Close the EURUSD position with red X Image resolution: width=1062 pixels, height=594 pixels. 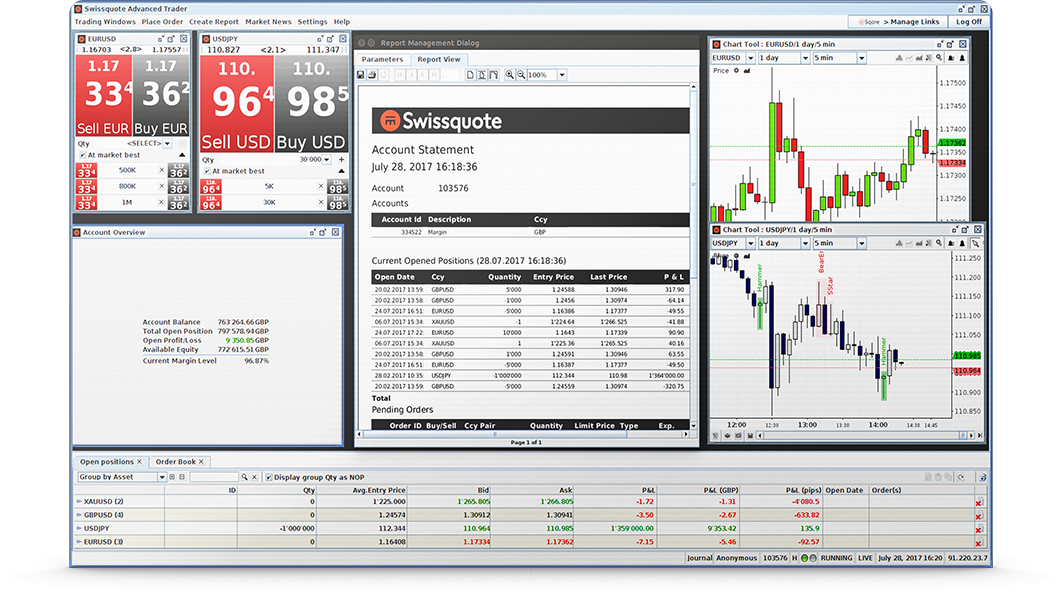pos(979,543)
